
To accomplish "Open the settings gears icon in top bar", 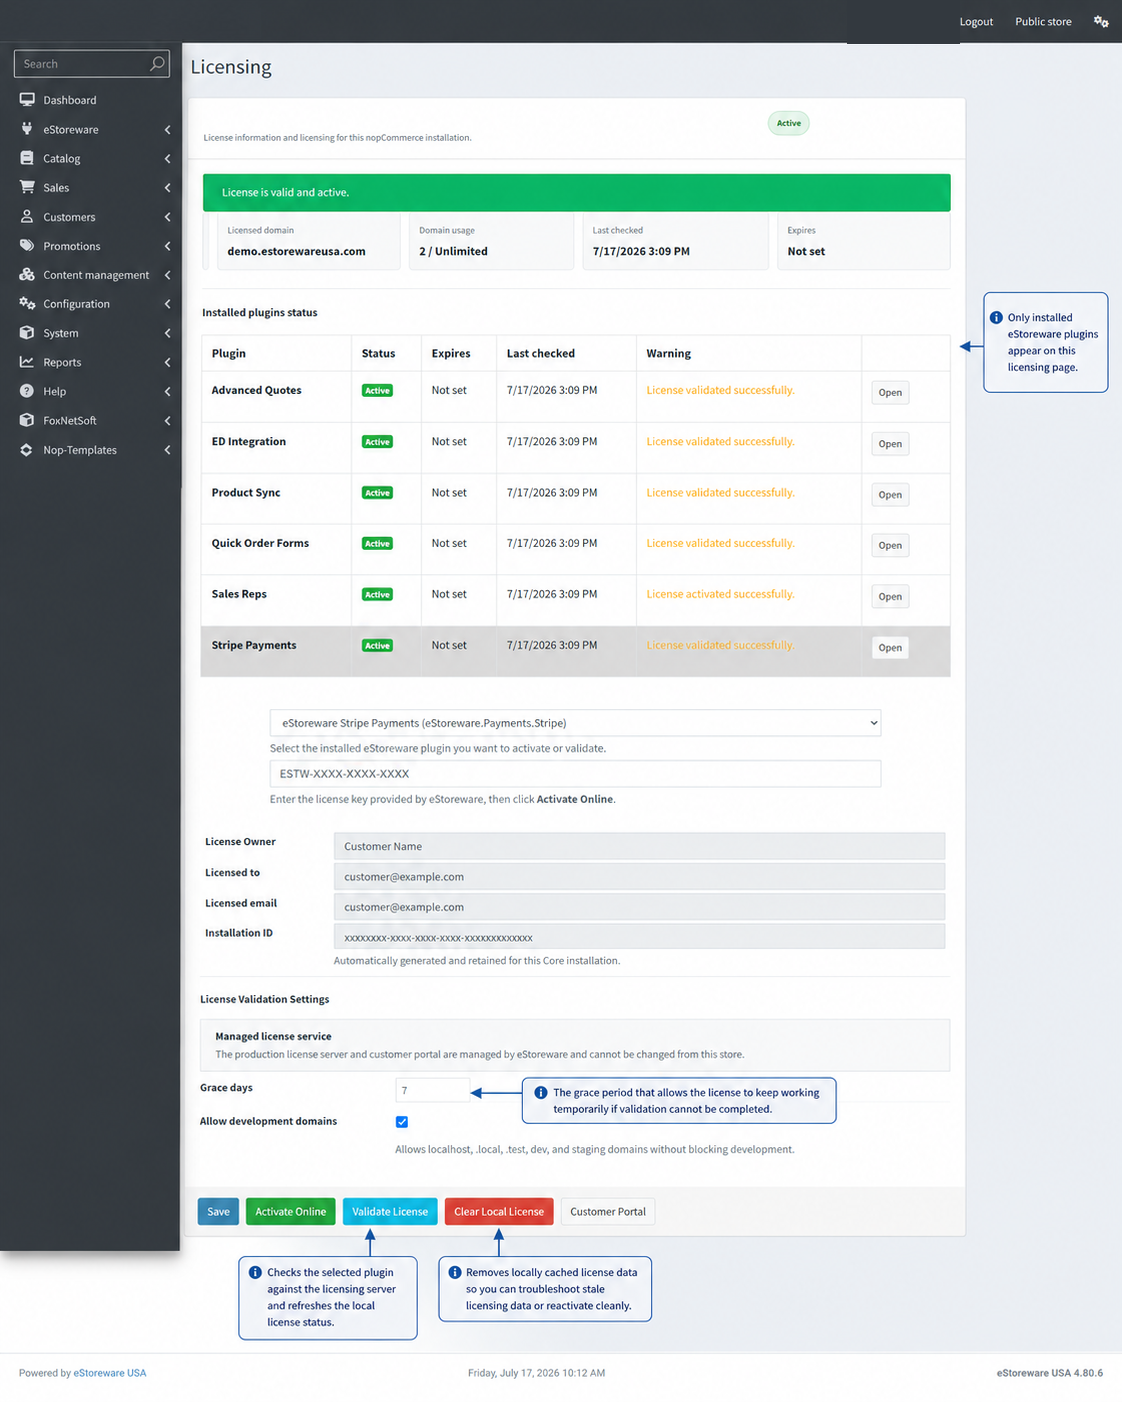I will (1101, 21).
